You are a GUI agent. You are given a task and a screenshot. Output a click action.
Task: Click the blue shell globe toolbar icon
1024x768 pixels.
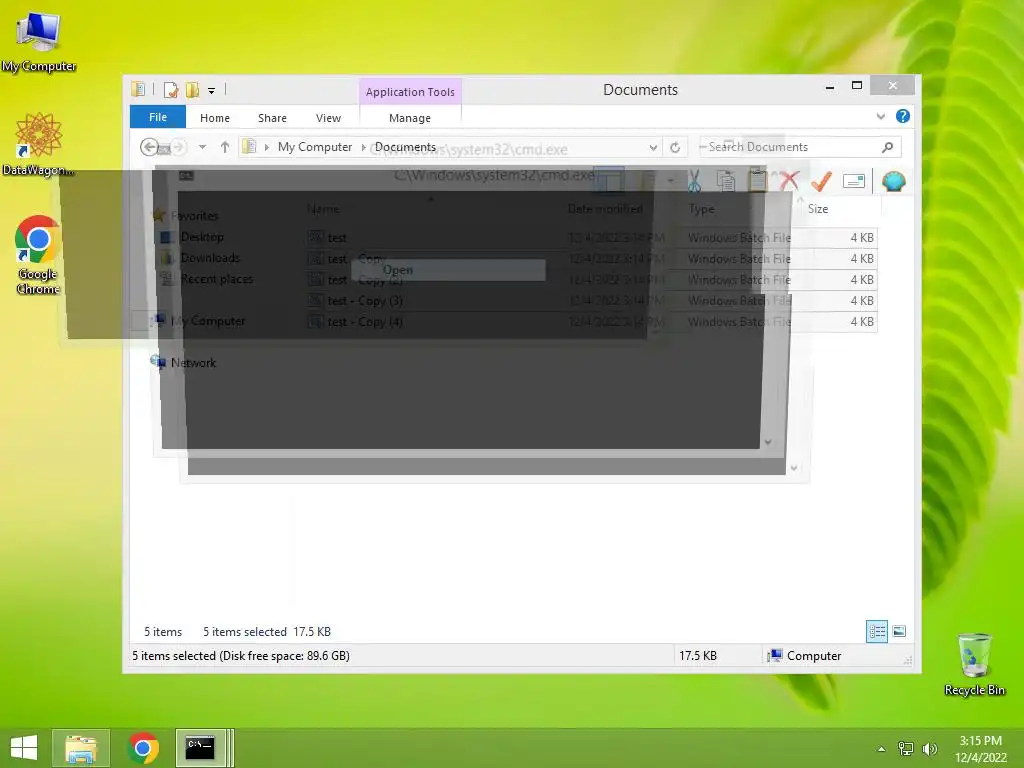(893, 181)
